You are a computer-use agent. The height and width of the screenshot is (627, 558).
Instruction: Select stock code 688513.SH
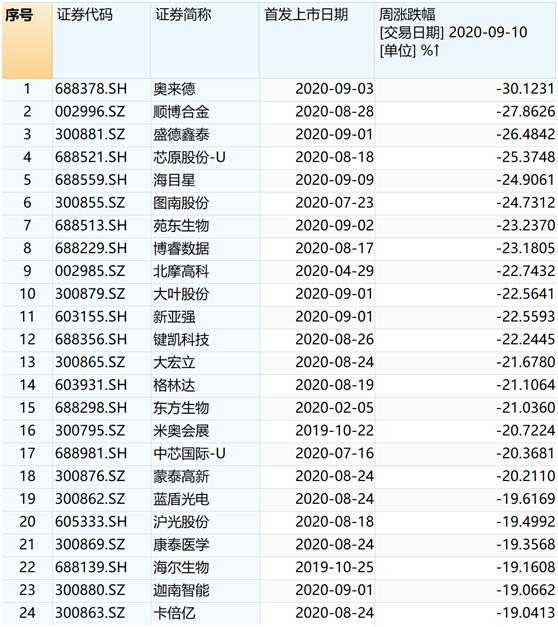(91, 226)
